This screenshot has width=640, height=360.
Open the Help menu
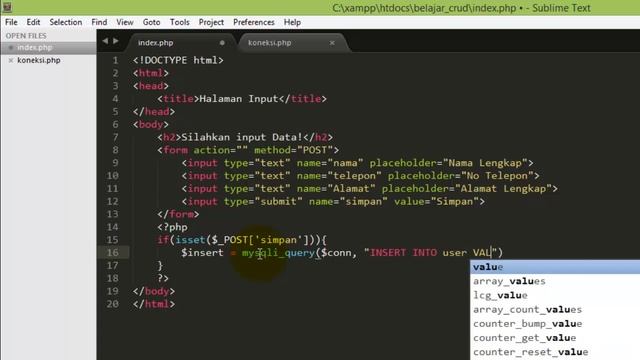click(x=292, y=22)
